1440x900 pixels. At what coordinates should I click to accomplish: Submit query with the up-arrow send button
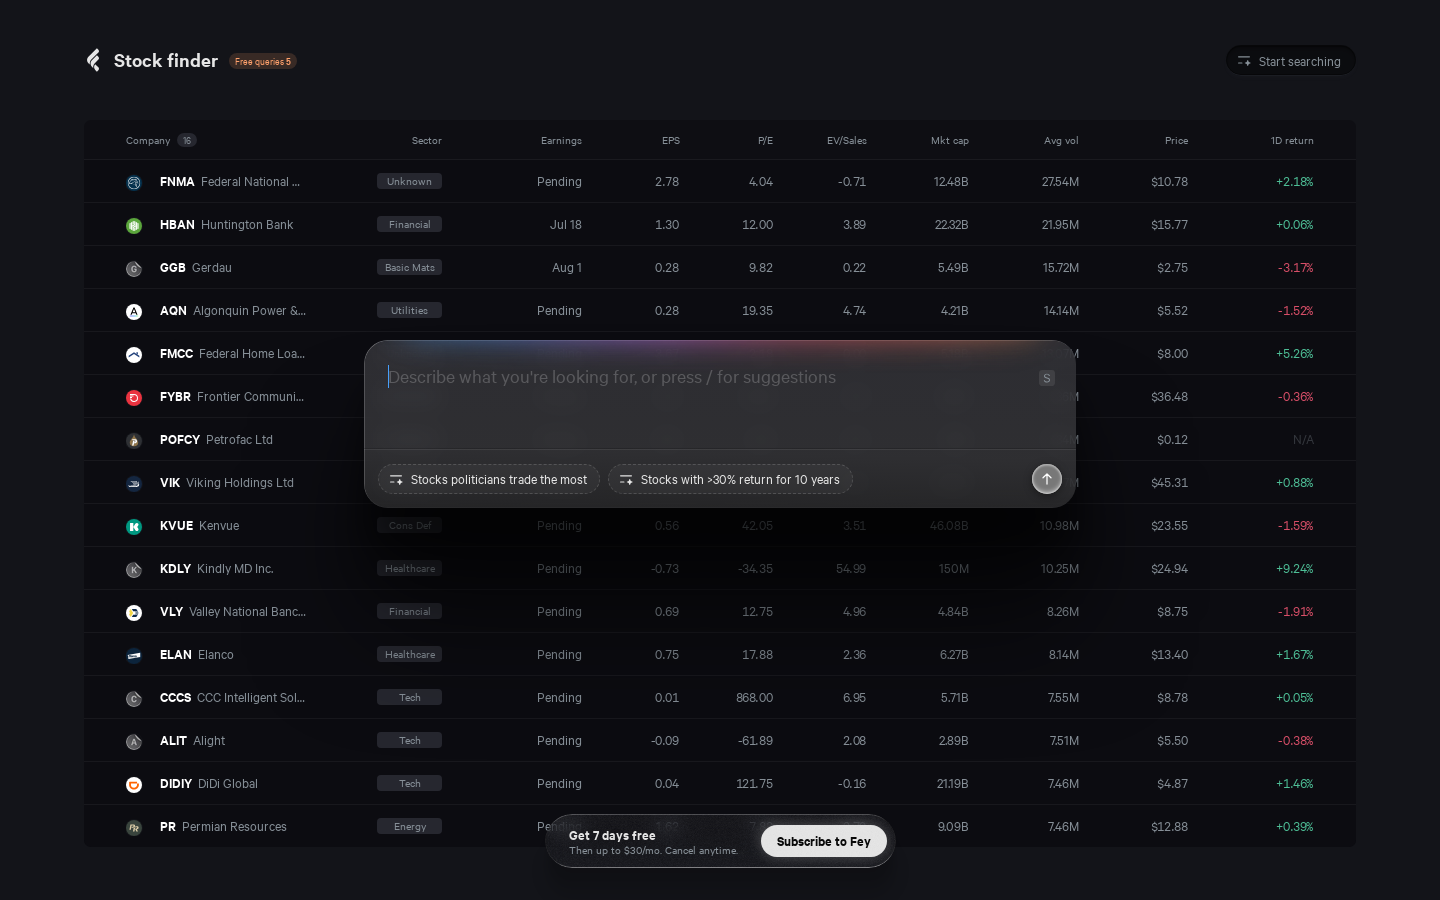point(1047,479)
